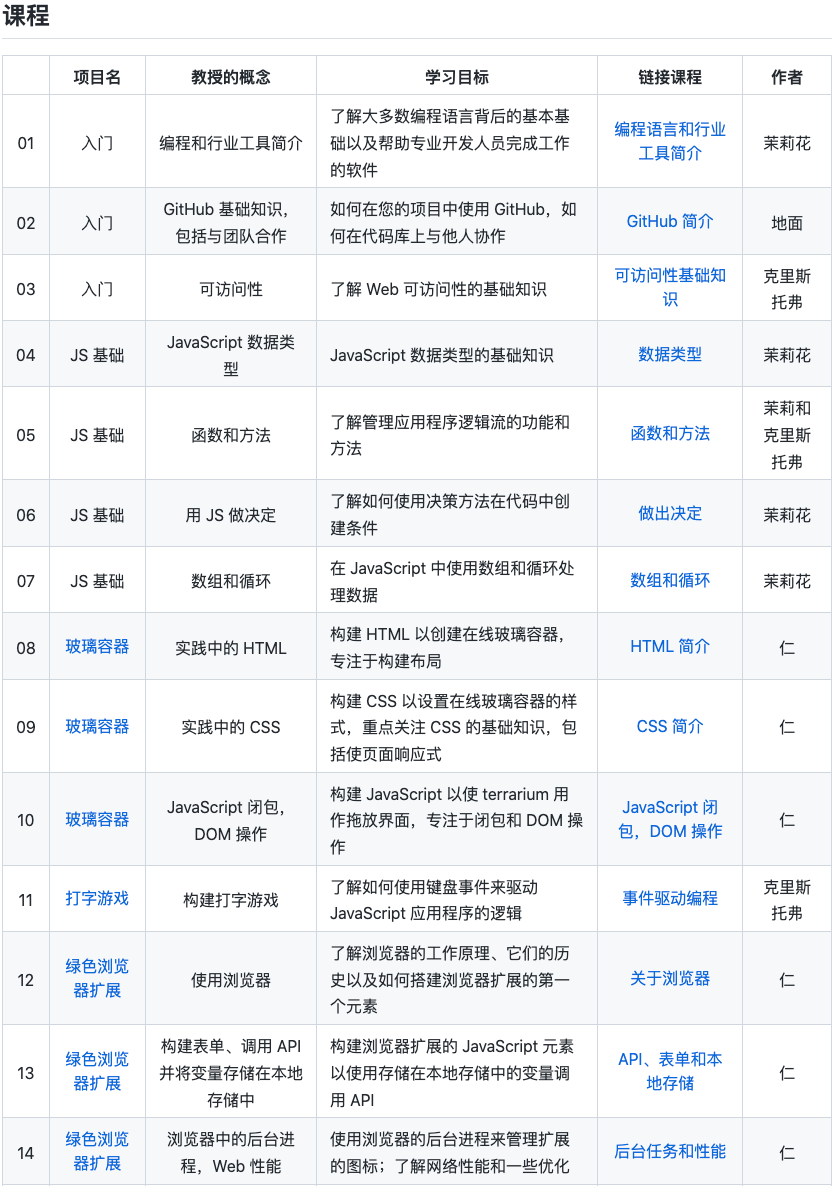Click the 实践中的 HTML concept cell
836x1186 pixels.
click(x=231, y=648)
